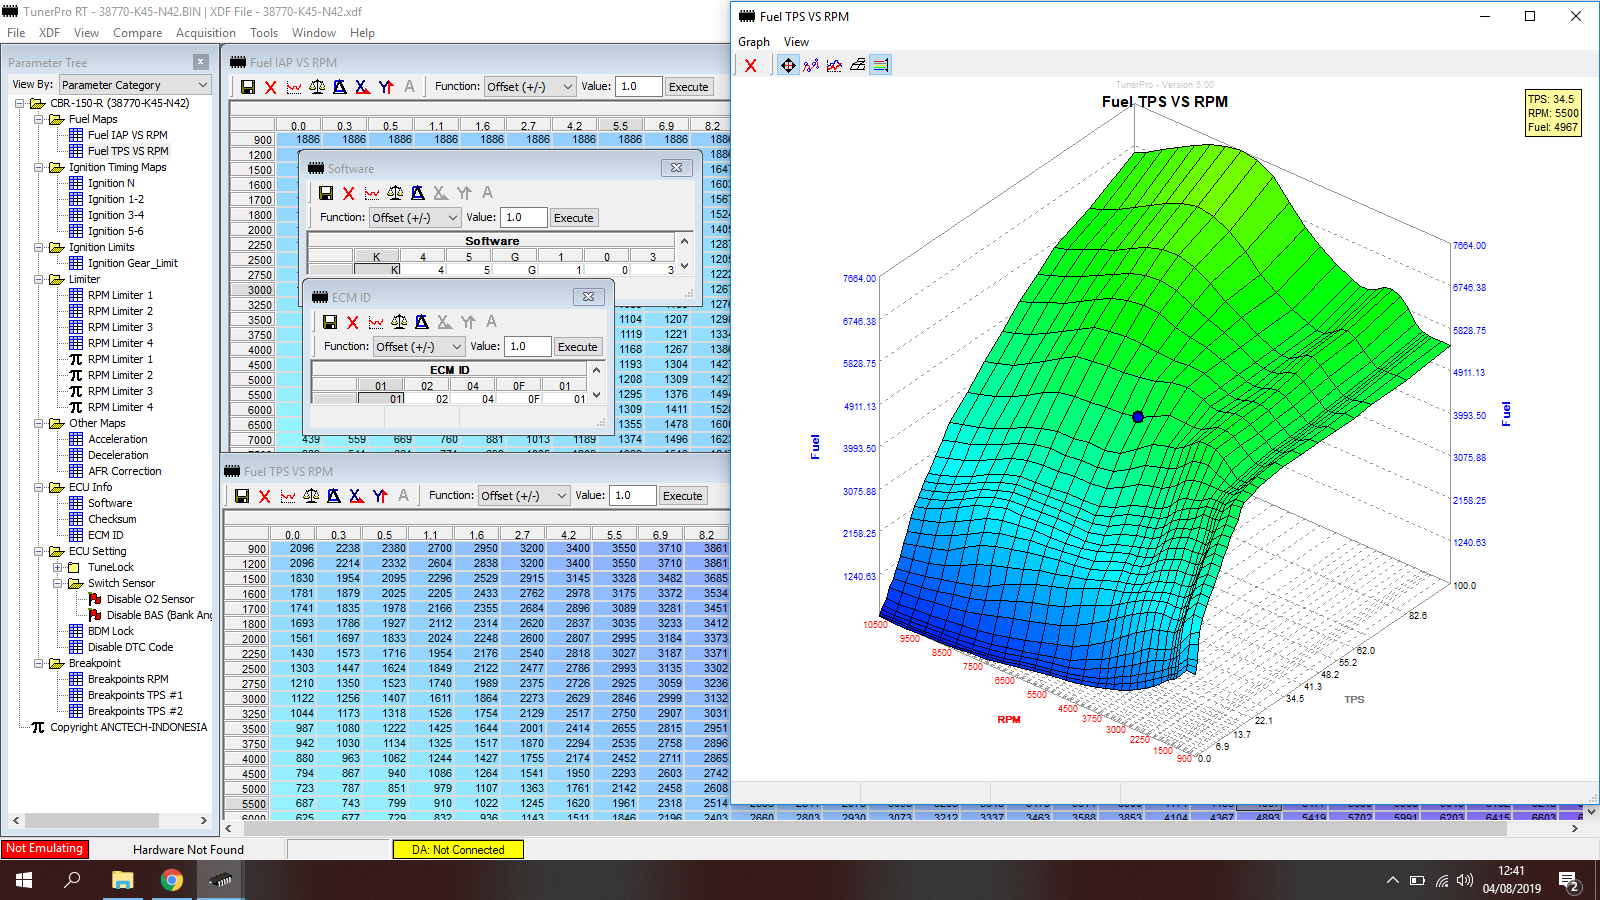Click the Not Emulating status indicator

[x=45, y=849]
